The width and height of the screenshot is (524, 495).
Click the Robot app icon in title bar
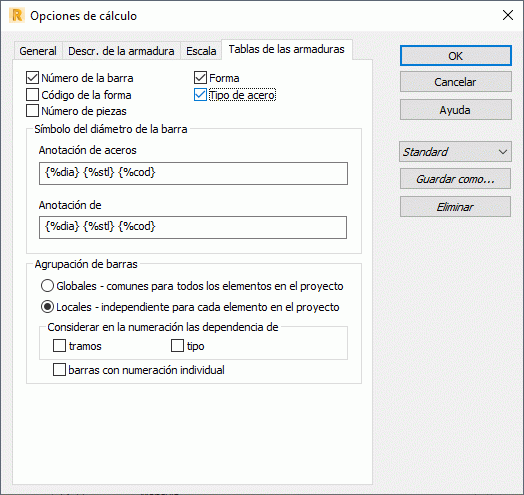pos(16,16)
